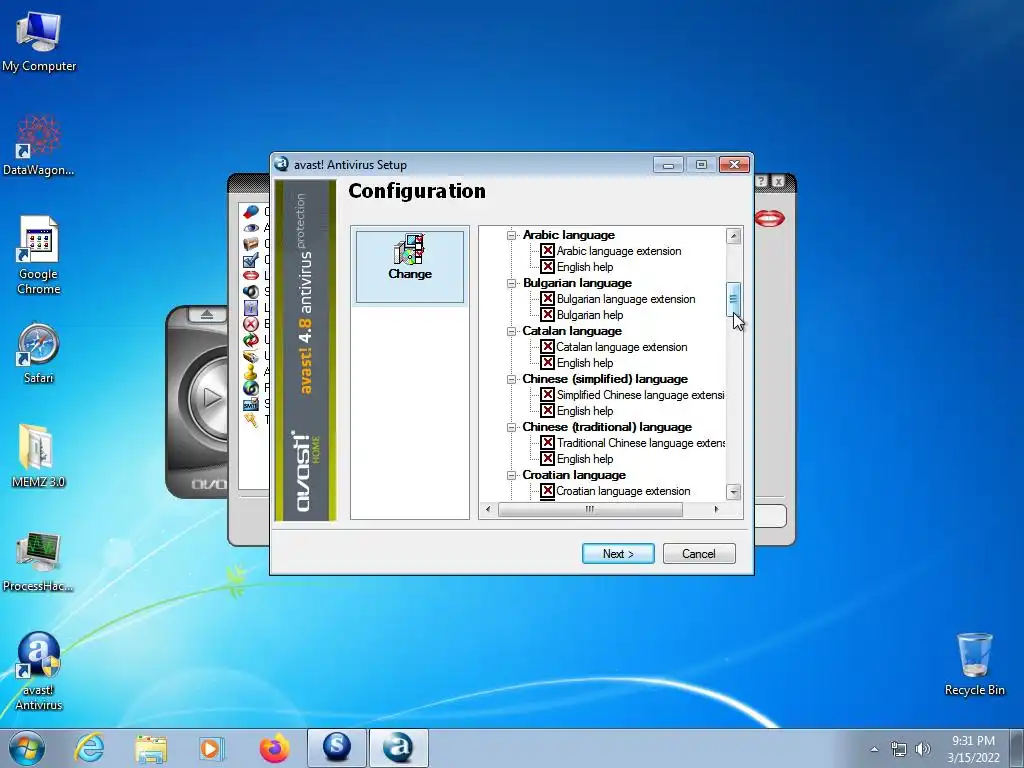Click the scroll left arrow of language tree
1024x768 pixels.
pos(488,509)
